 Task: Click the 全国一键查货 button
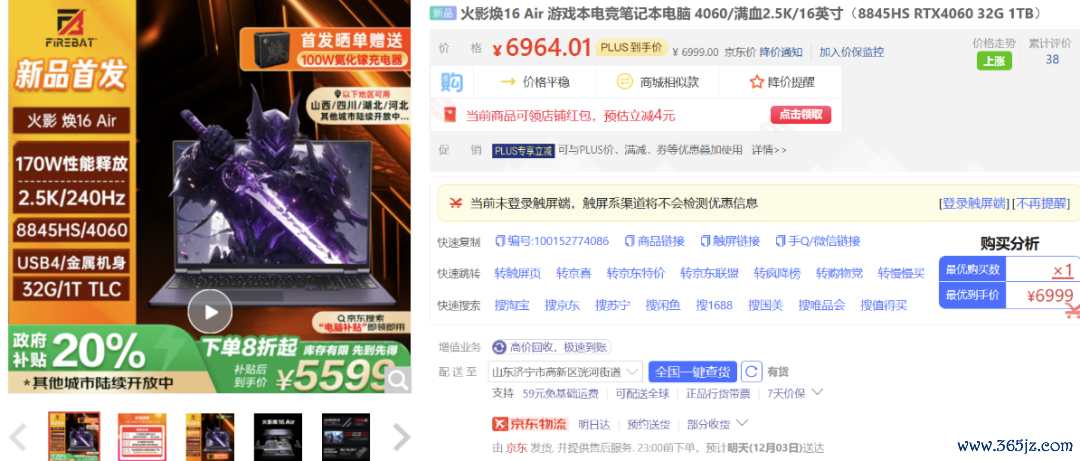pos(692,371)
